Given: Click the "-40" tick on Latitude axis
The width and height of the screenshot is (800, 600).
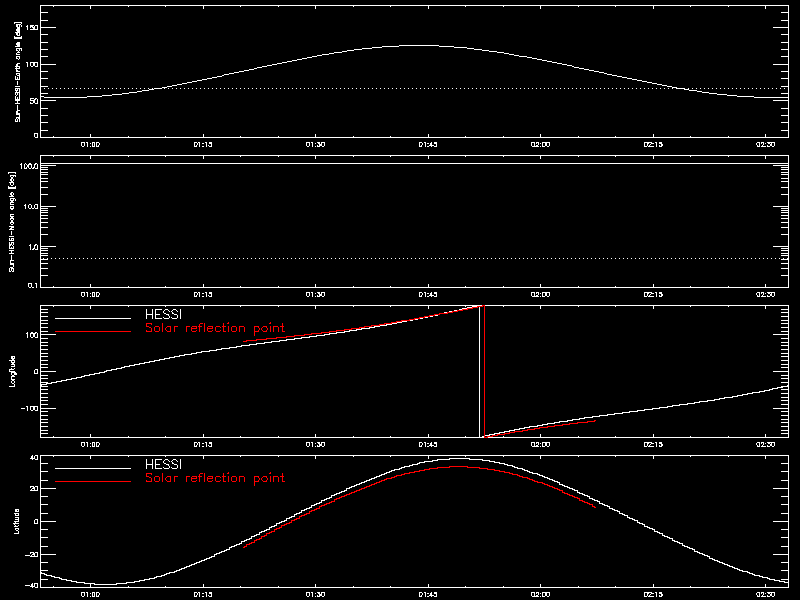Looking at the screenshot, I should coord(32,585).
